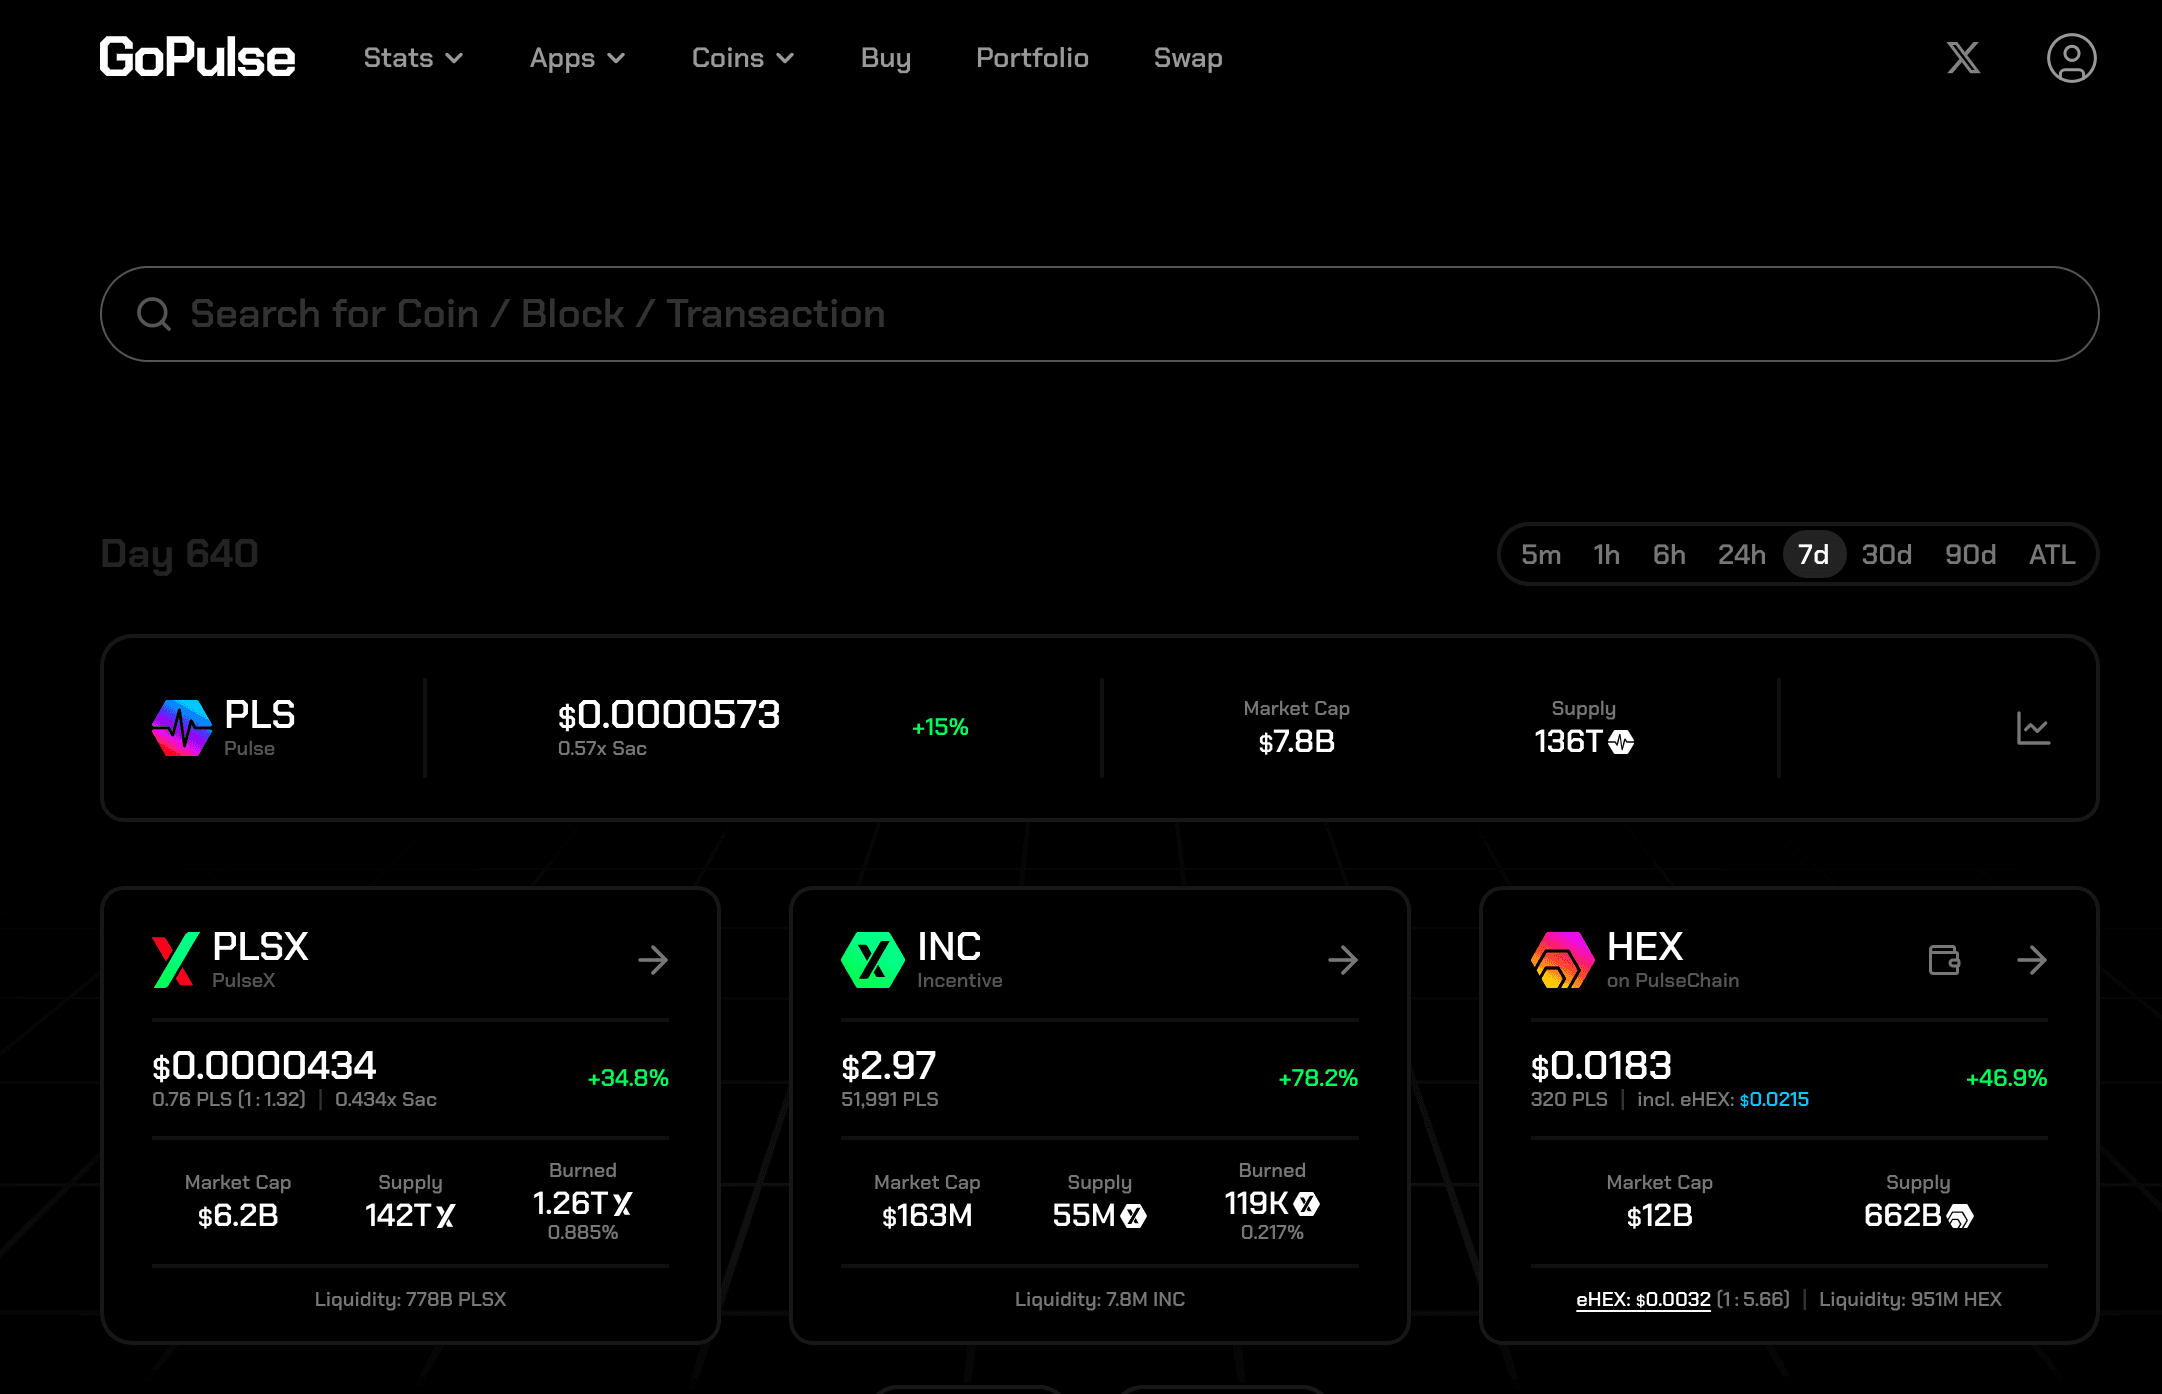Open the Portfolio page
This screenshot has height=1394, width=2162.
coord(1032,58)
